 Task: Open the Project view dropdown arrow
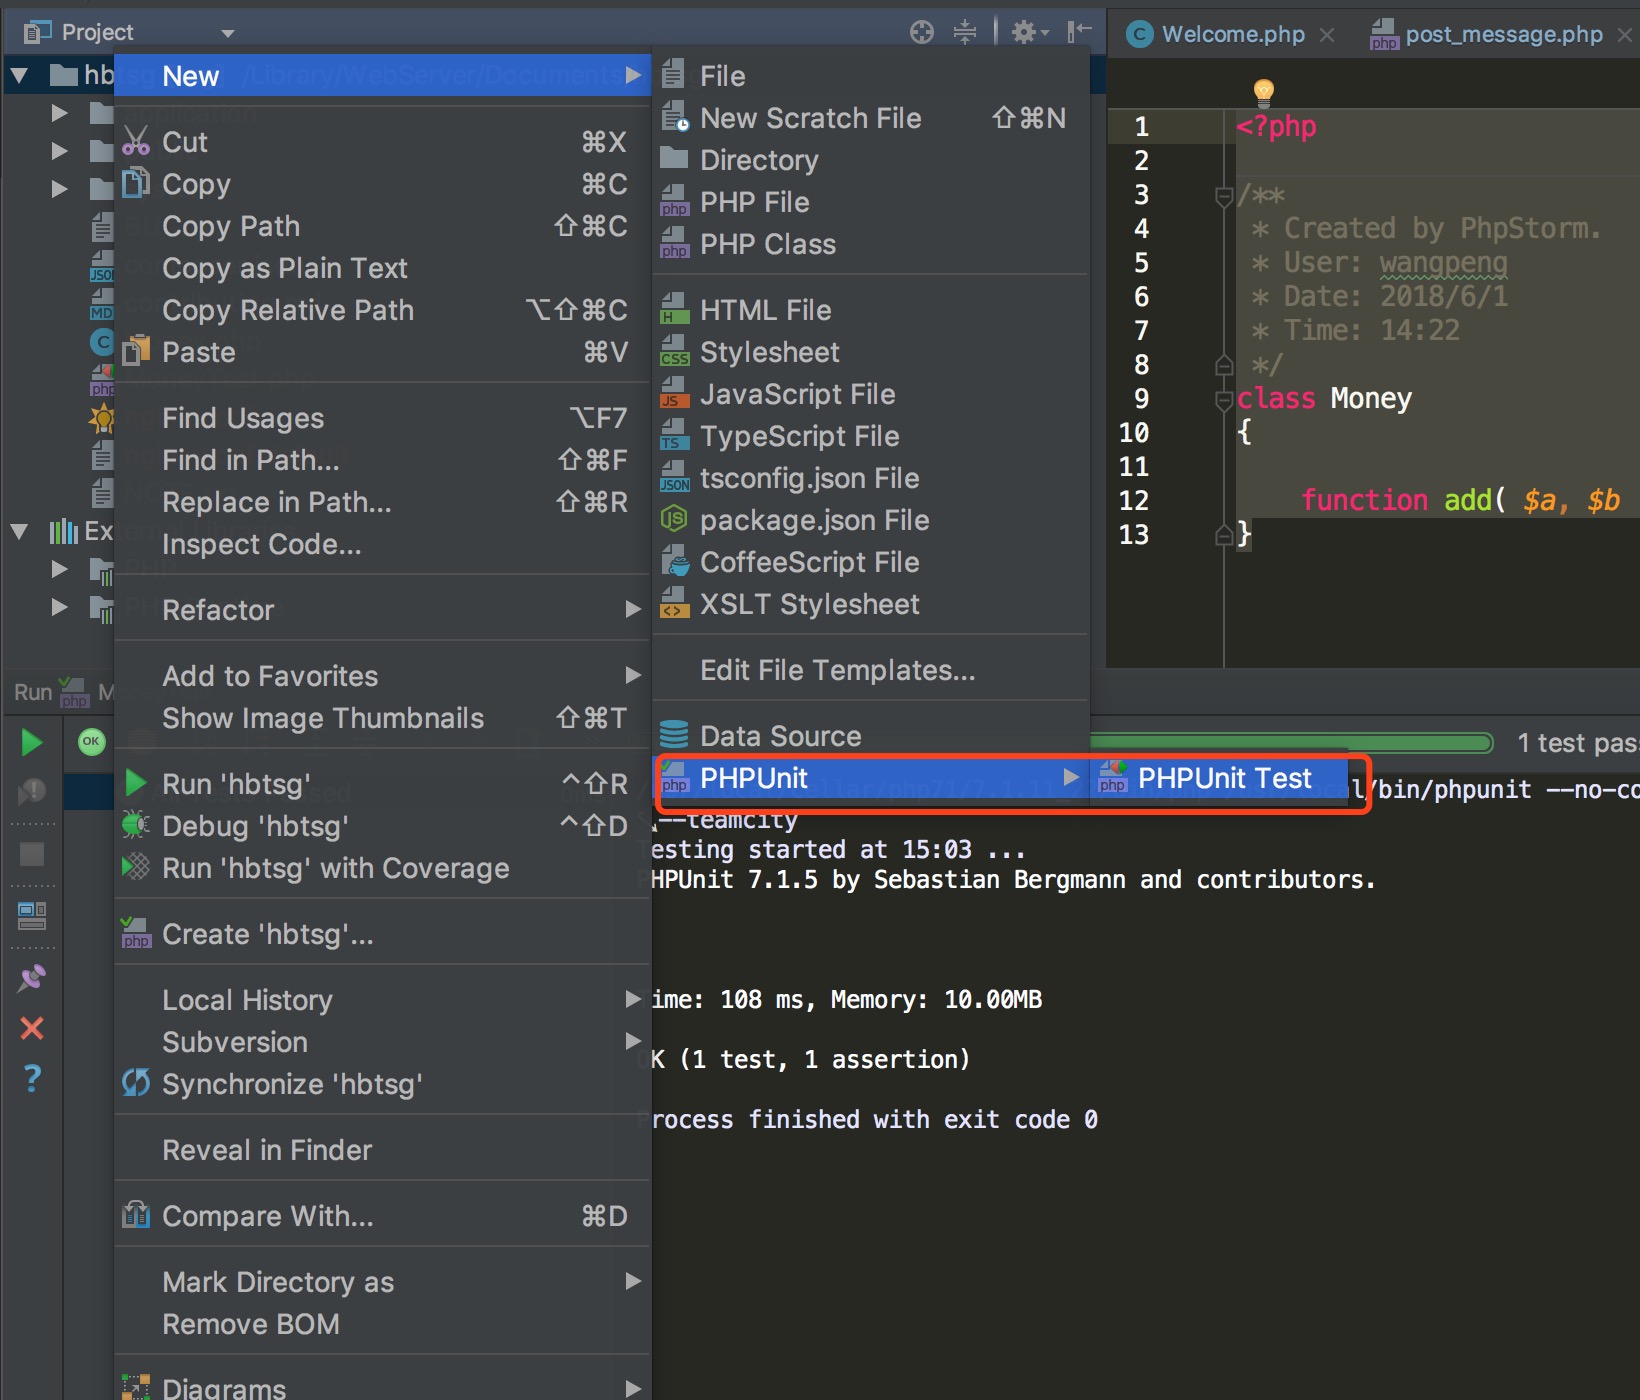[x=228, y=33]
